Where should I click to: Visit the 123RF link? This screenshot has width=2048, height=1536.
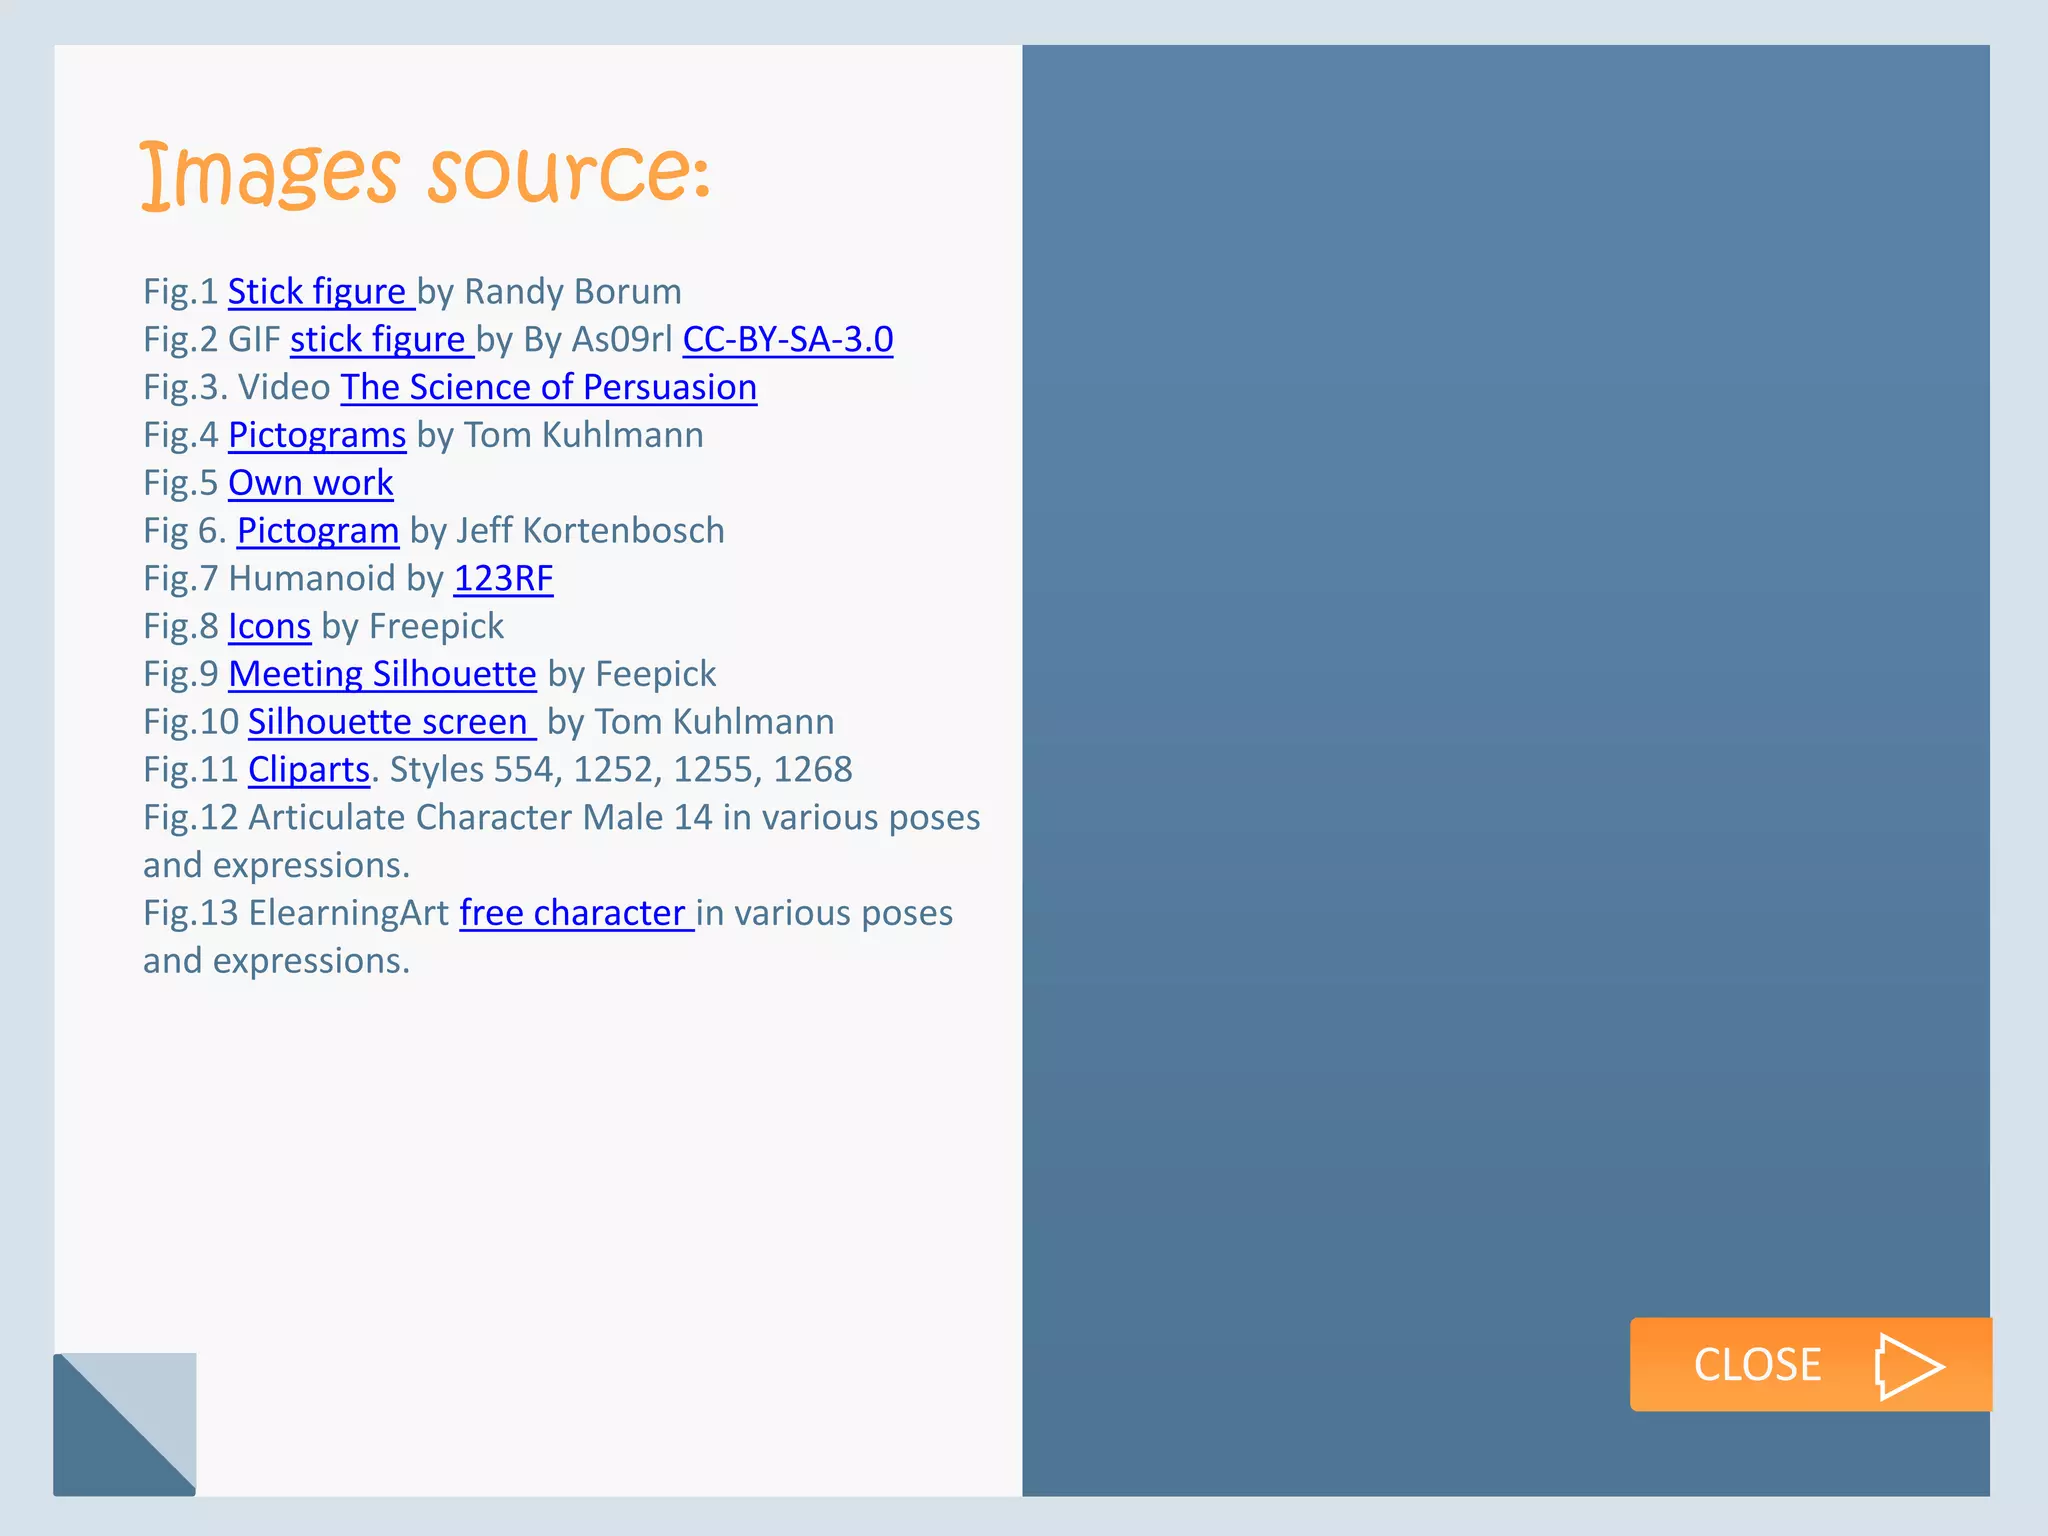[x=503, y=579]
